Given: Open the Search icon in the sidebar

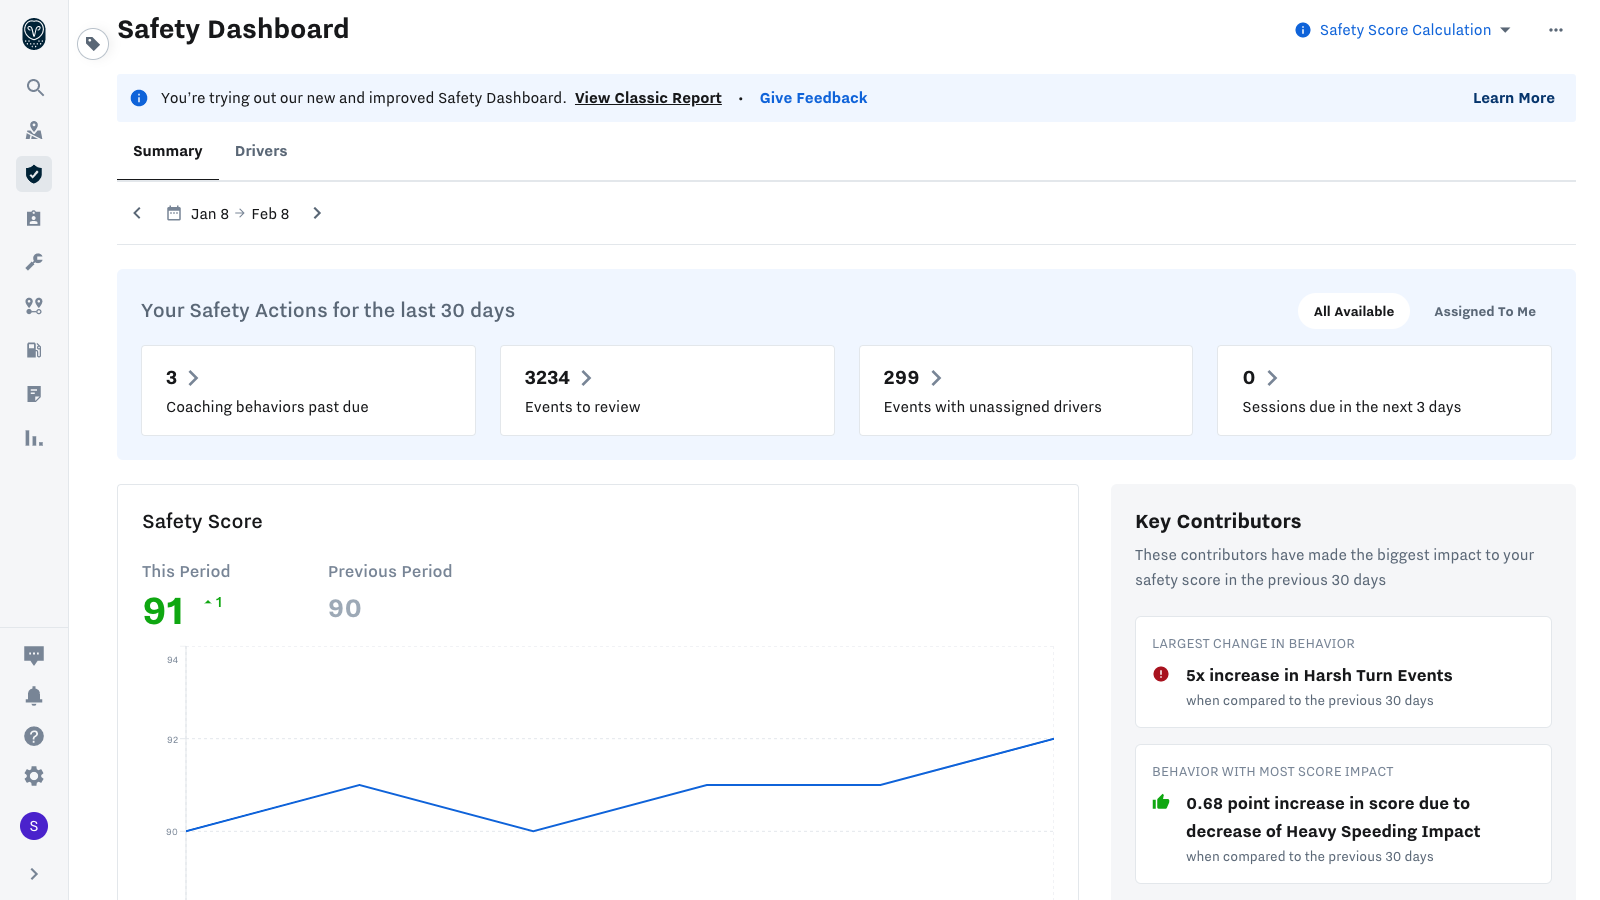Looking at the screenshot, I should [x=34, y=88].
